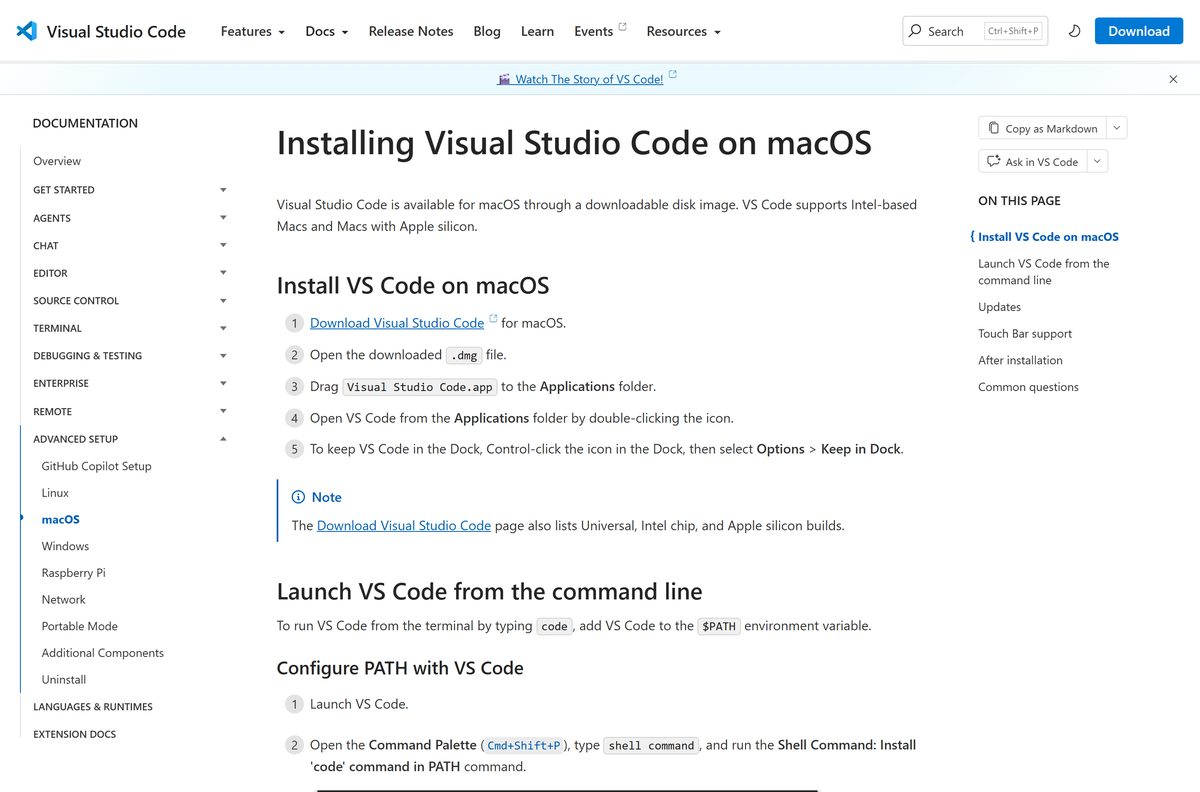Open EXTENSION DOCS section
1200x792 pixels.
[x=74, y=734]
